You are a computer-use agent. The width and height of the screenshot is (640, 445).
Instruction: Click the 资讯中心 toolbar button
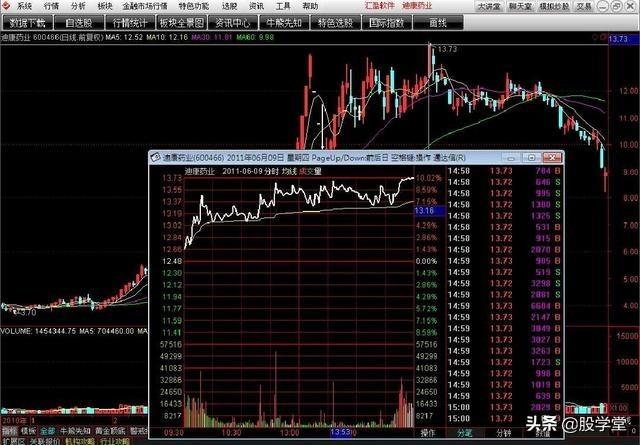tap(234, 20)
